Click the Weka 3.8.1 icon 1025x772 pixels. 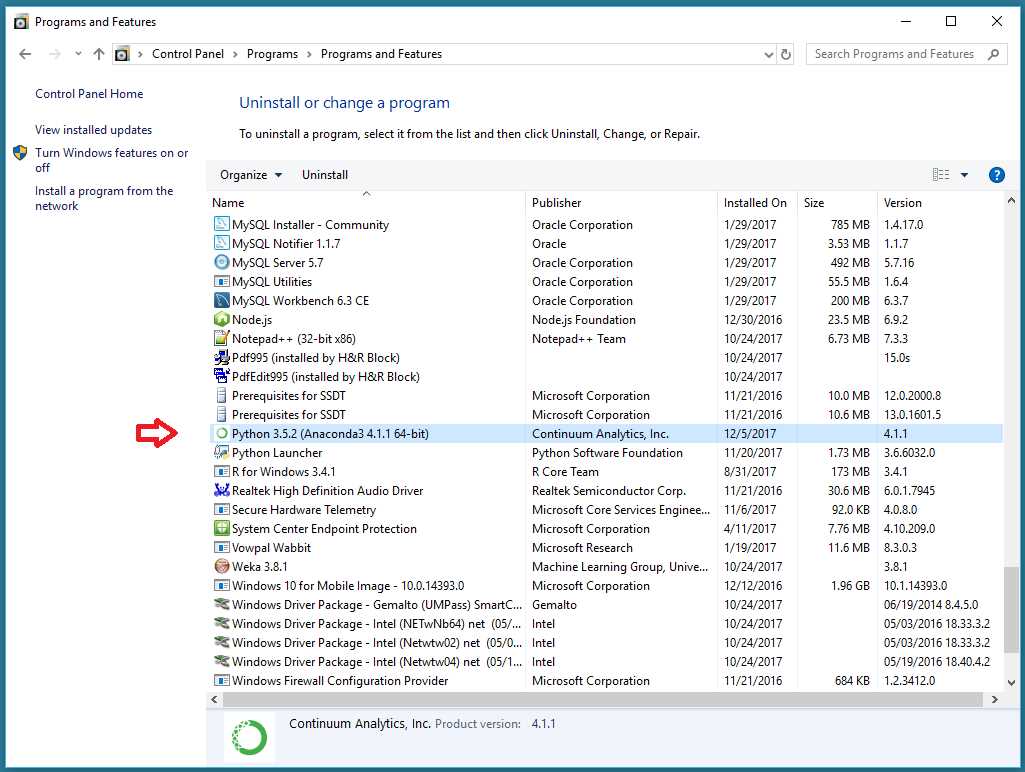(222, 566)
